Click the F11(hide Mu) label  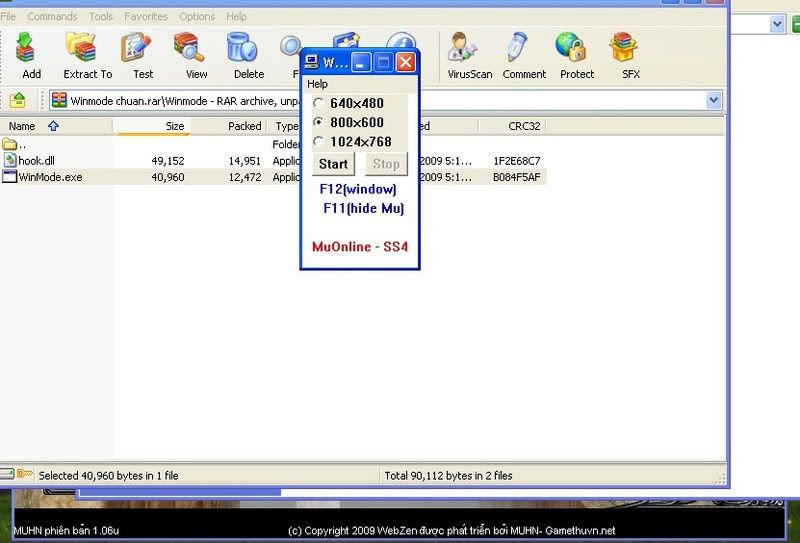363,208
